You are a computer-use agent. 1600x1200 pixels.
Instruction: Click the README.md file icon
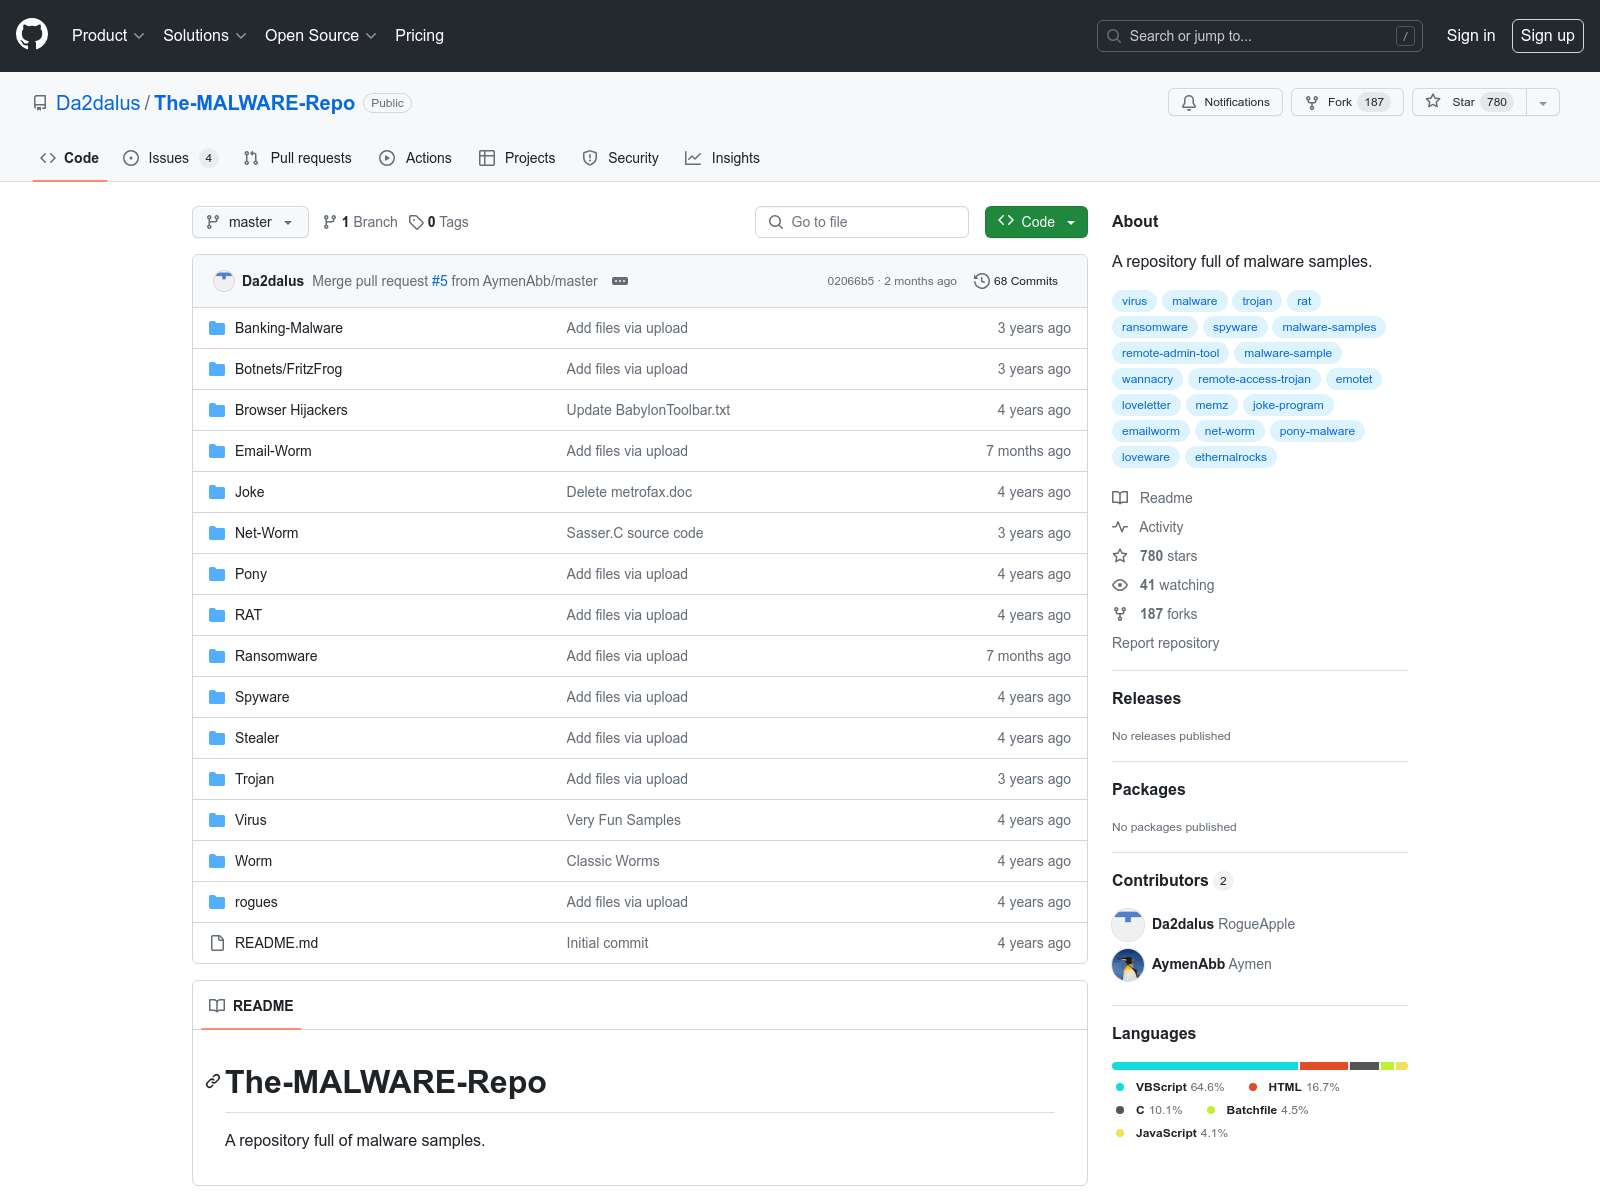click(x=217, y=943)
